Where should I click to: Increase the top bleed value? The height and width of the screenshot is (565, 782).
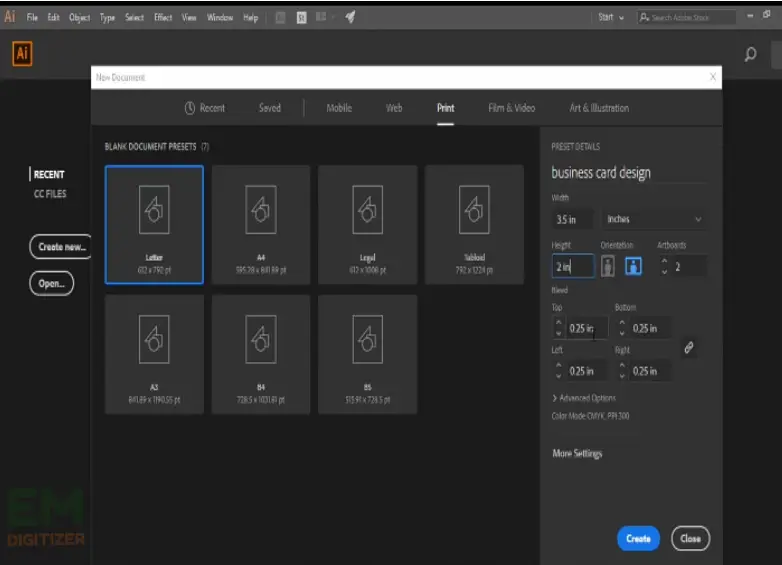pos(559,322)
